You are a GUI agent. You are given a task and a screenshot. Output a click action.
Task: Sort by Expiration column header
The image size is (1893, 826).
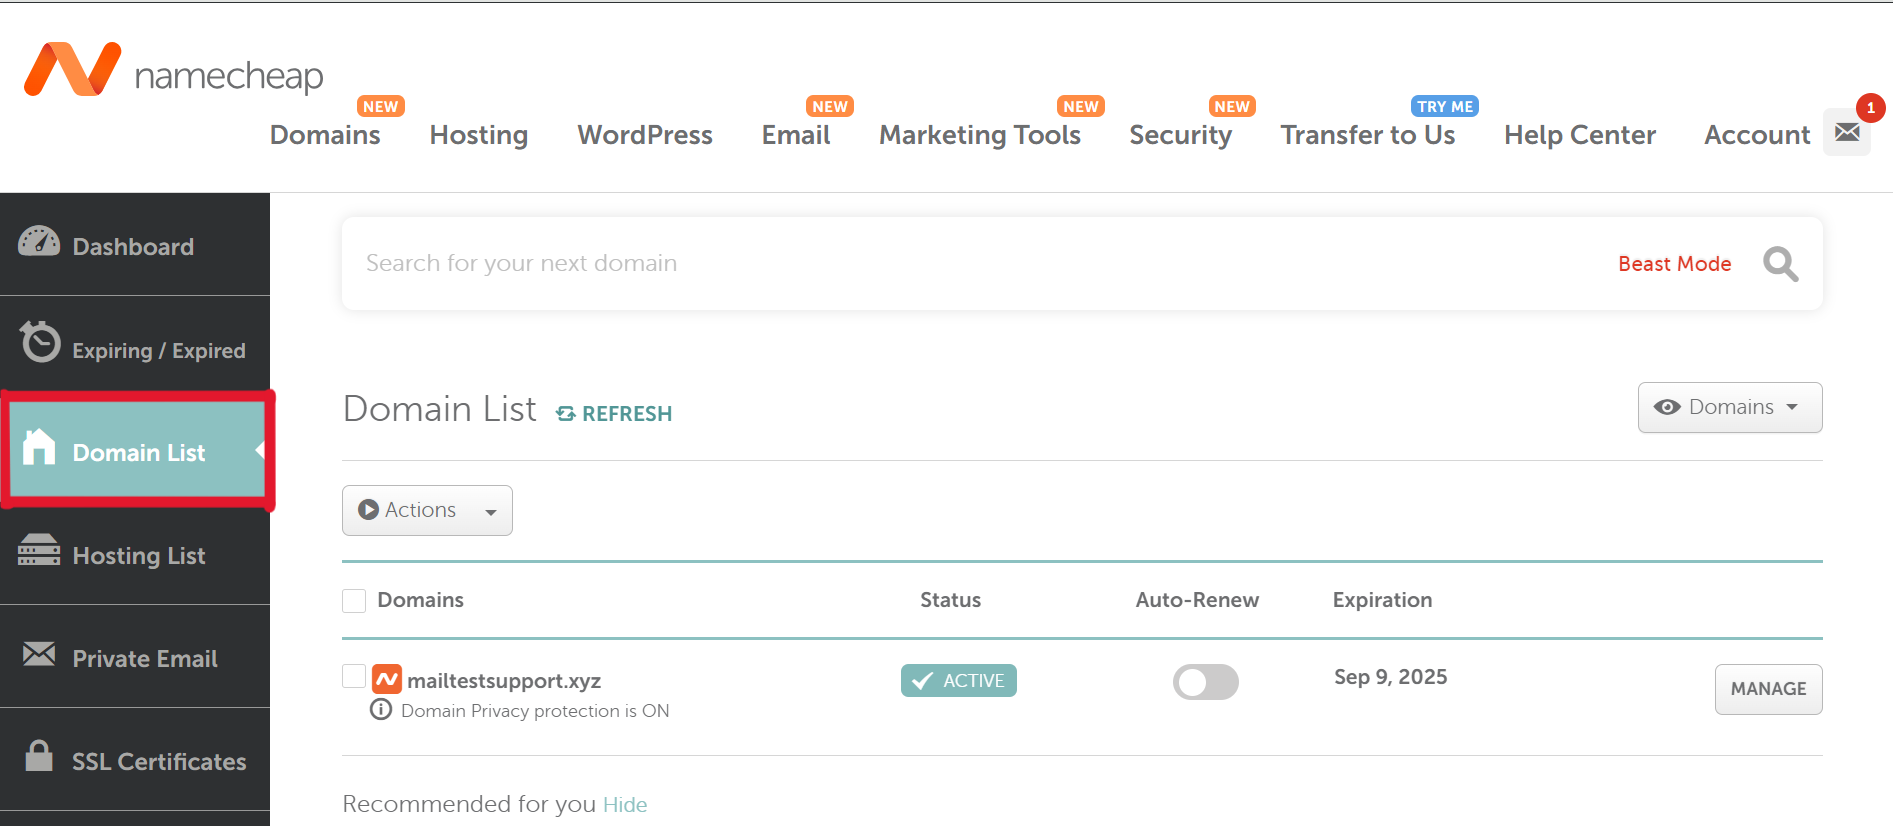(1382, 600)
